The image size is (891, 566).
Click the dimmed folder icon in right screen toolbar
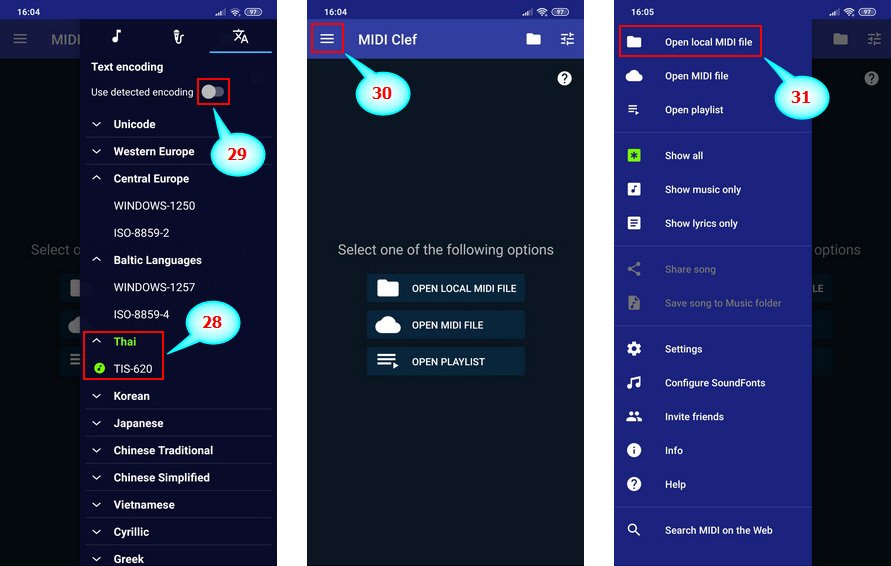pos(840,39)
